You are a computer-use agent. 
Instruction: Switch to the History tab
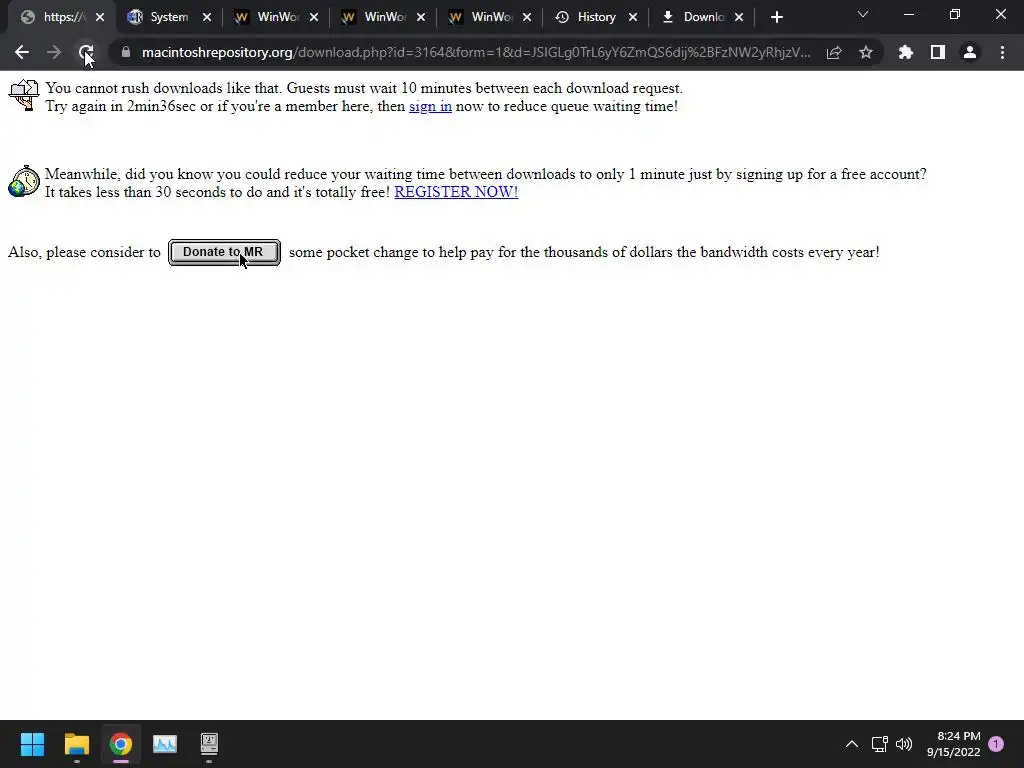[596, 18]
